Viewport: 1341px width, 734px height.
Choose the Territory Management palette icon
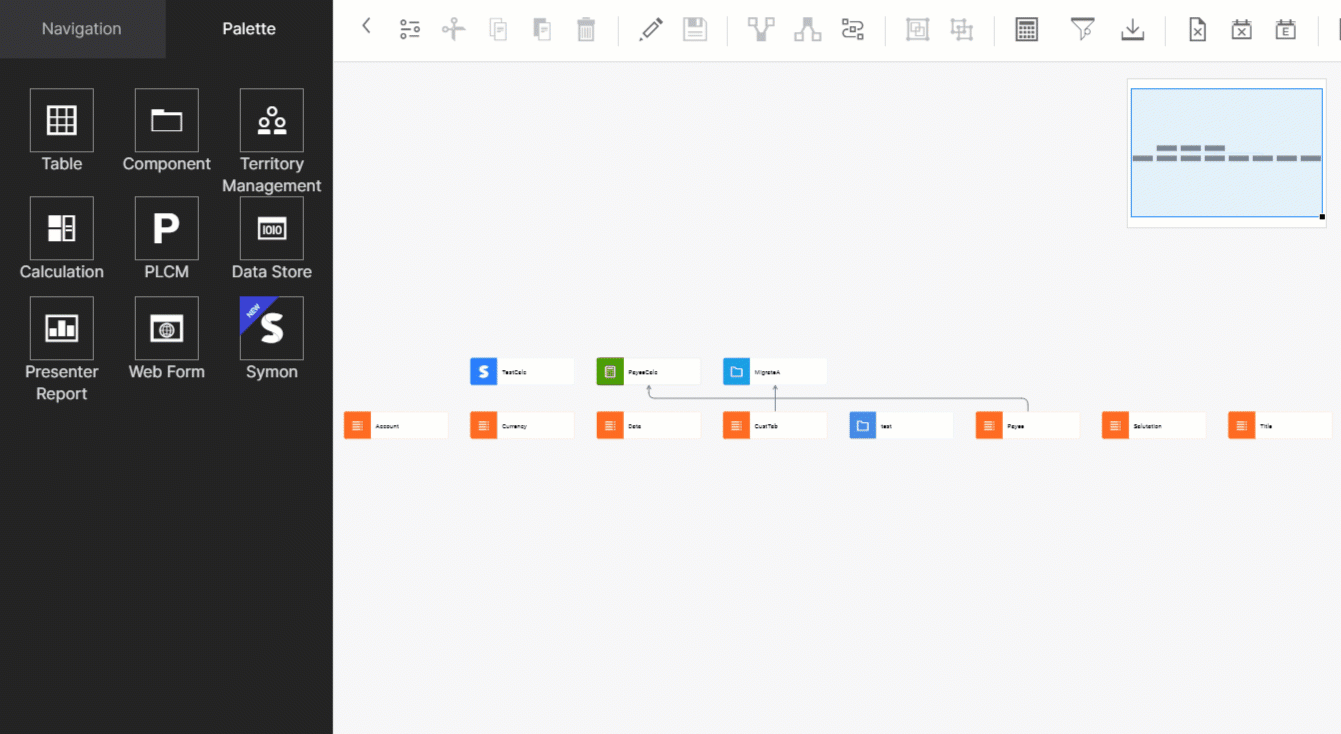(271, 120)
